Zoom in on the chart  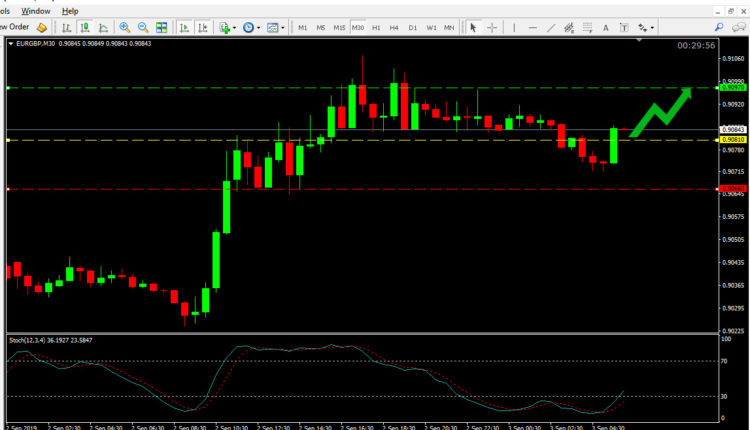coord(125,28)
